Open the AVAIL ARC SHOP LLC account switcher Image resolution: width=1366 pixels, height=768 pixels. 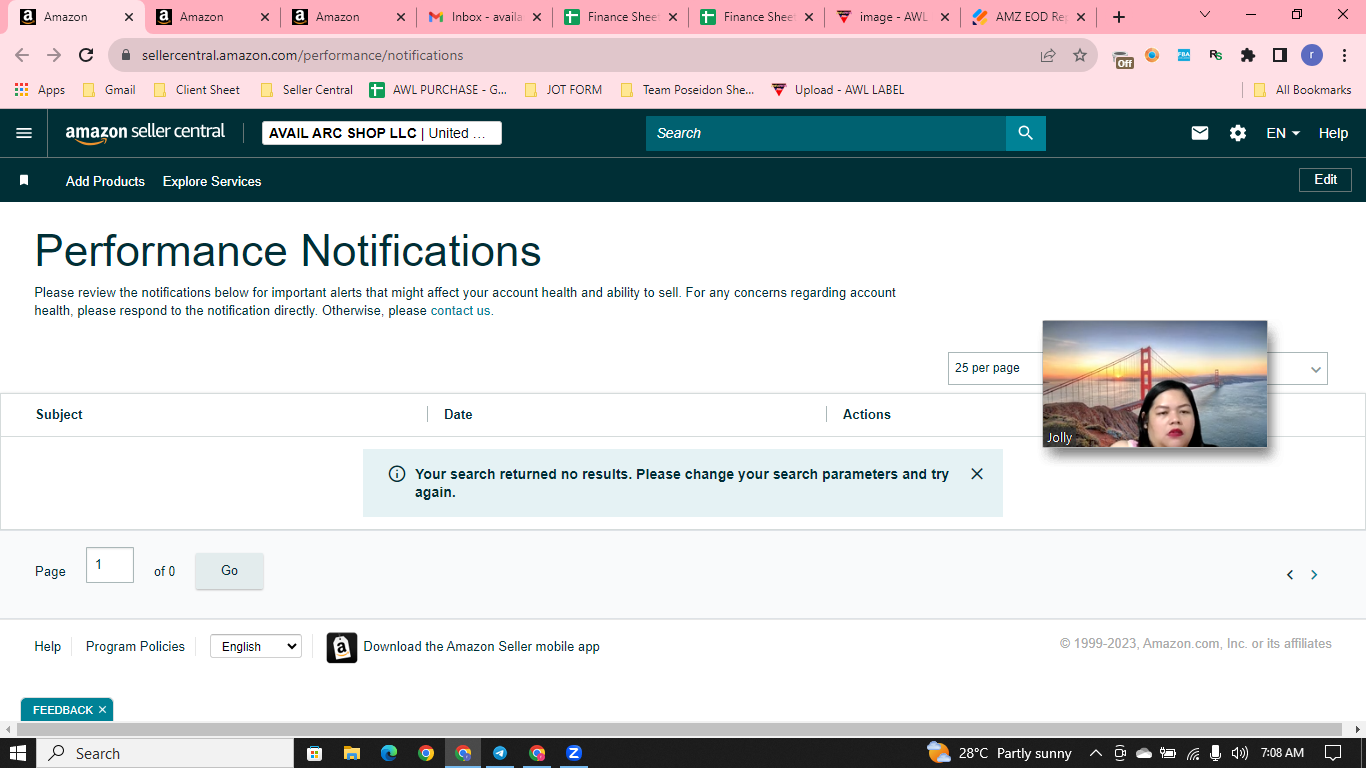click(382, 133)
